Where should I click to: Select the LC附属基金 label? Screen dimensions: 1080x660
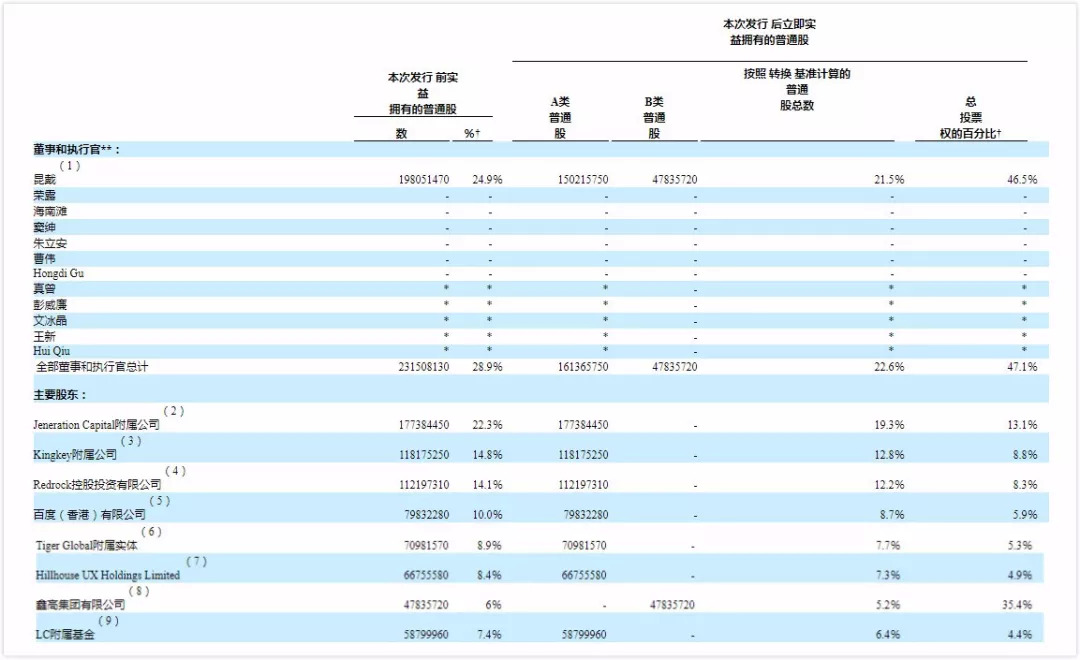(x=65, y=635)
